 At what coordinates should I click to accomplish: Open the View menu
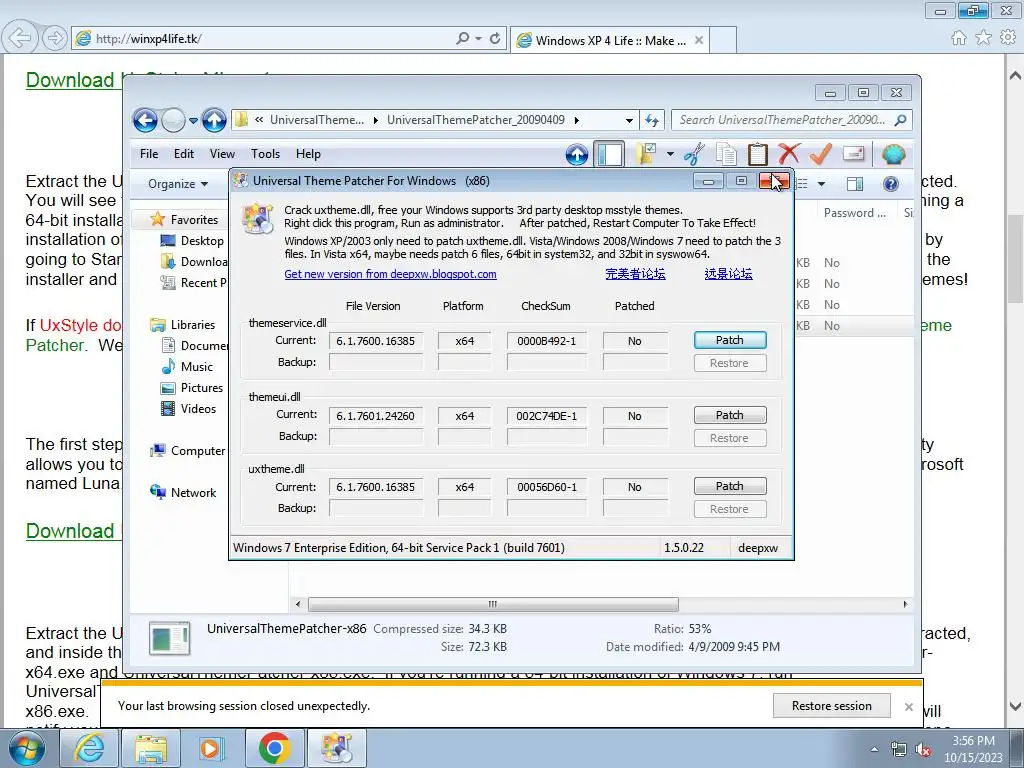point(222,154)
